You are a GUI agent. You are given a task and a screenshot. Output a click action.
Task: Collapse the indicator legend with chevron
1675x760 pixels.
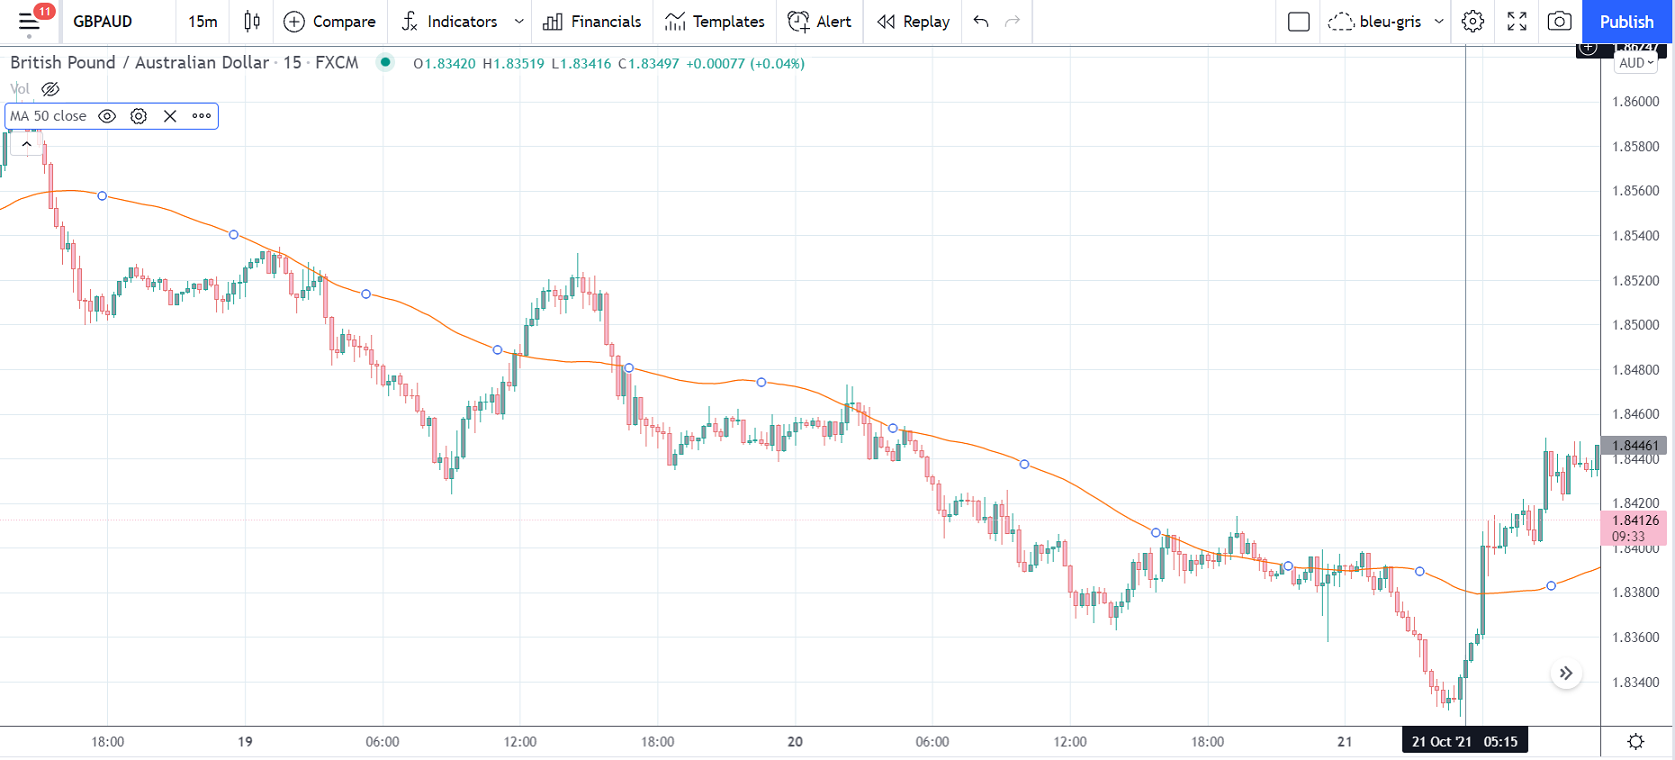coord(27,144)
